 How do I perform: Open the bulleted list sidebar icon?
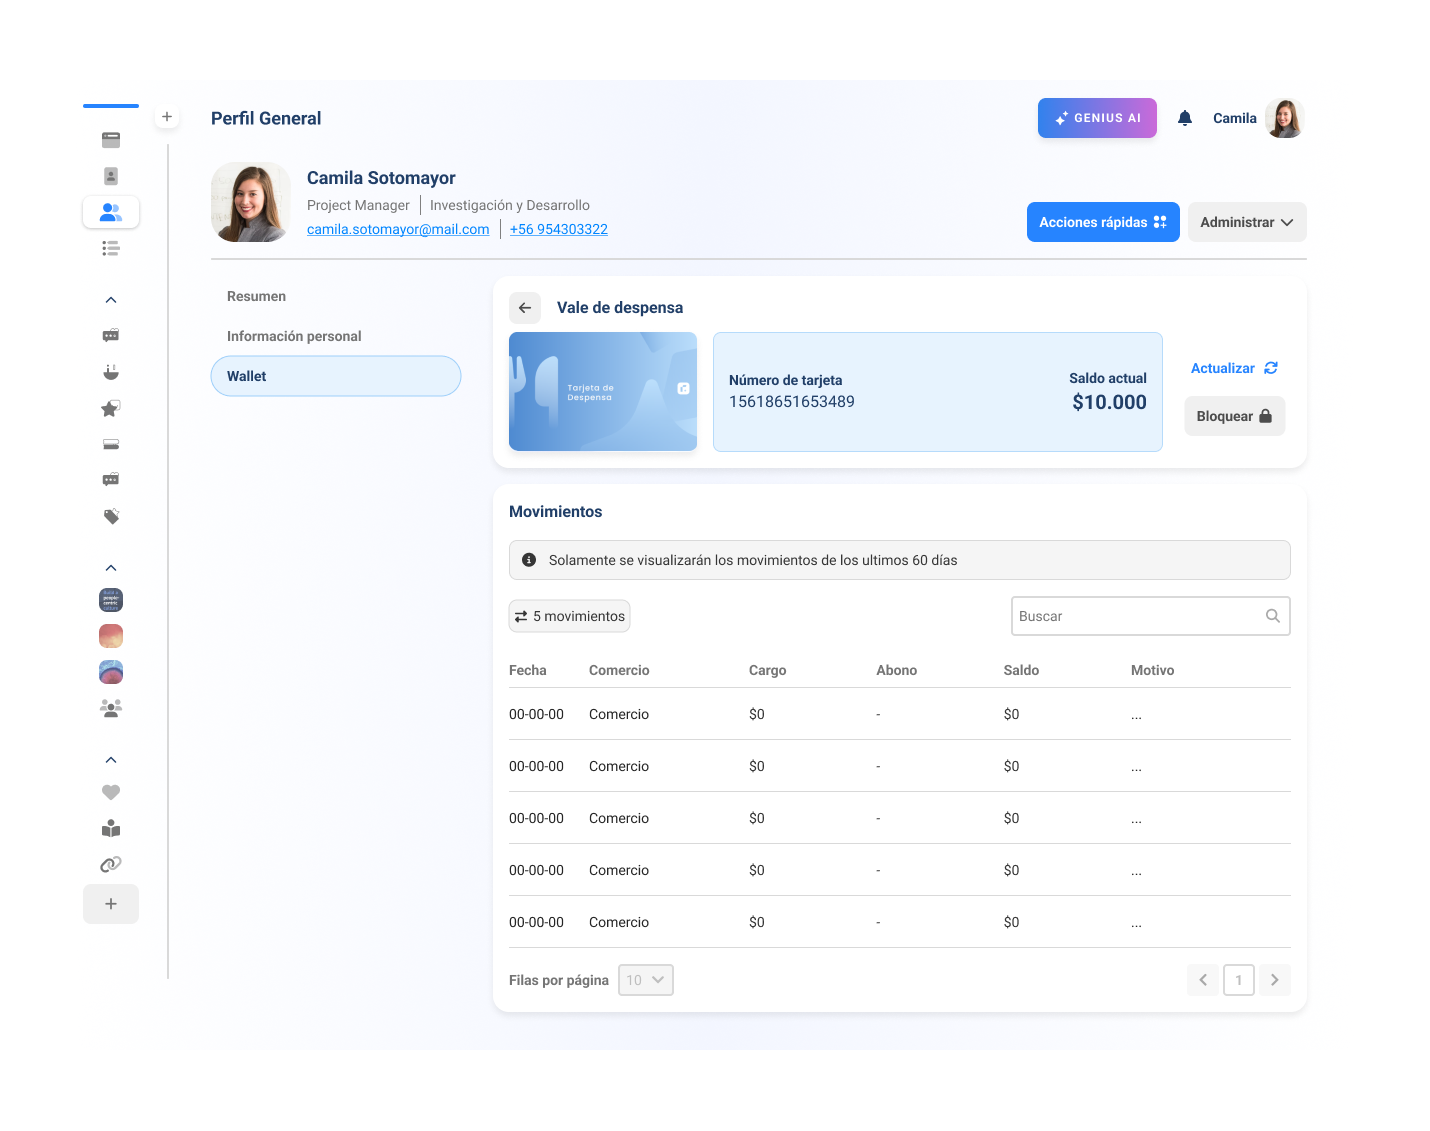tap(111, 248)
